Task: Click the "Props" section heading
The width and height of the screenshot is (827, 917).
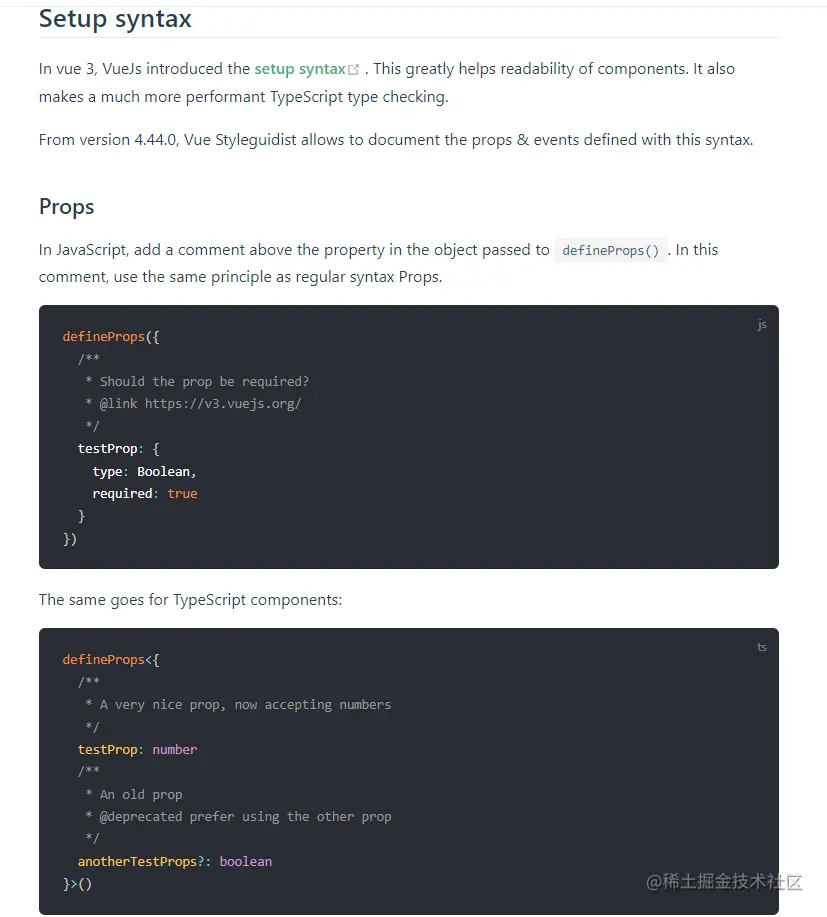Action: (66, 207)
